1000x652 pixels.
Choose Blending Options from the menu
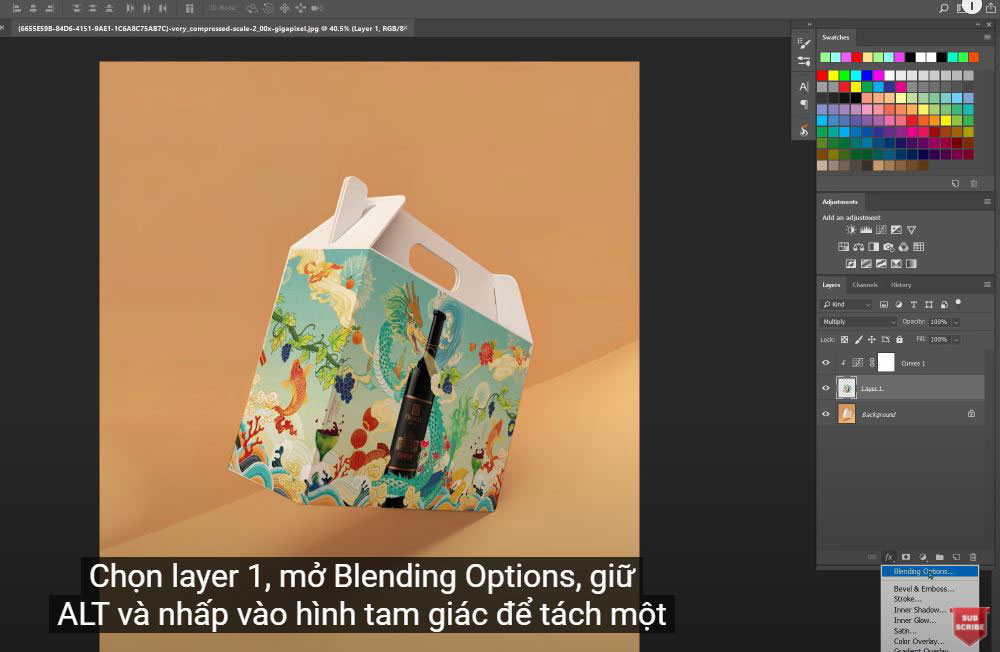pos(923,572)
